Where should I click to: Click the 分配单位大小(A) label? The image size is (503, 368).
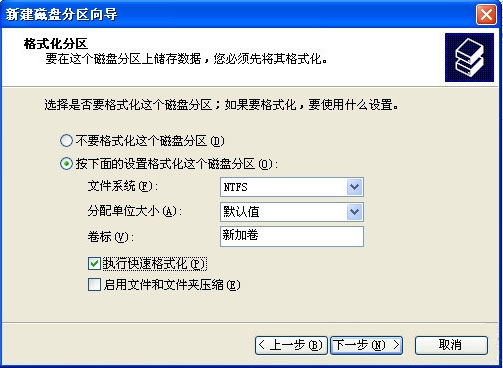pyautogui.click(x=135, y=211)
